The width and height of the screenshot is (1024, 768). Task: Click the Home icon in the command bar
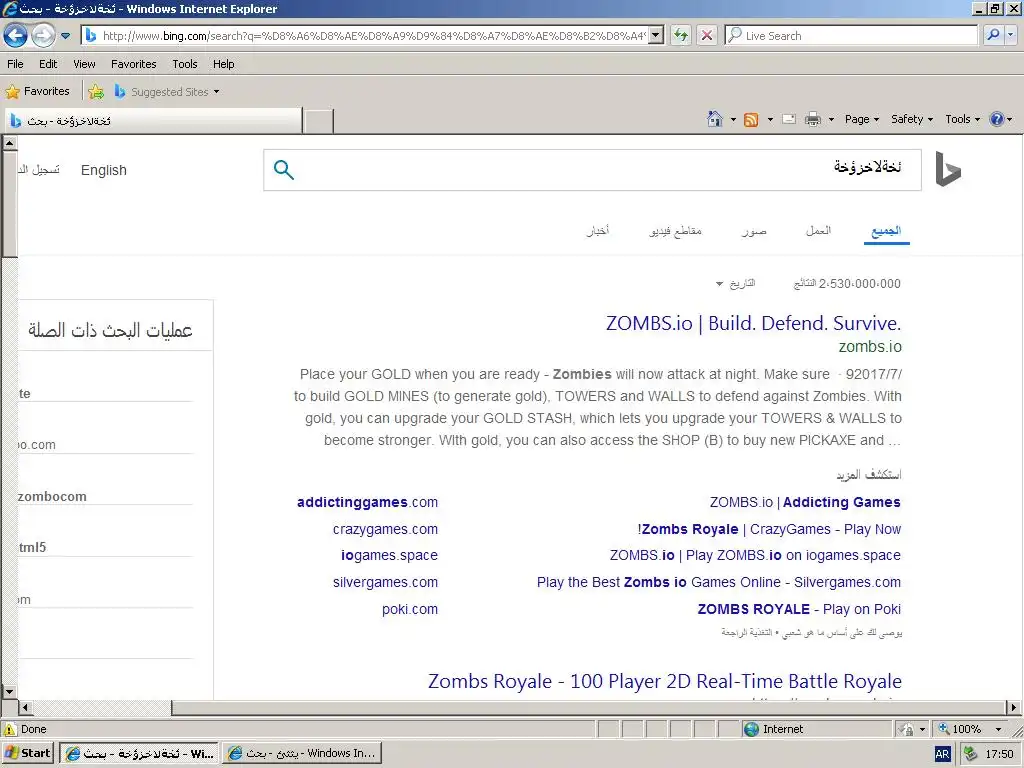pos(715,119)
